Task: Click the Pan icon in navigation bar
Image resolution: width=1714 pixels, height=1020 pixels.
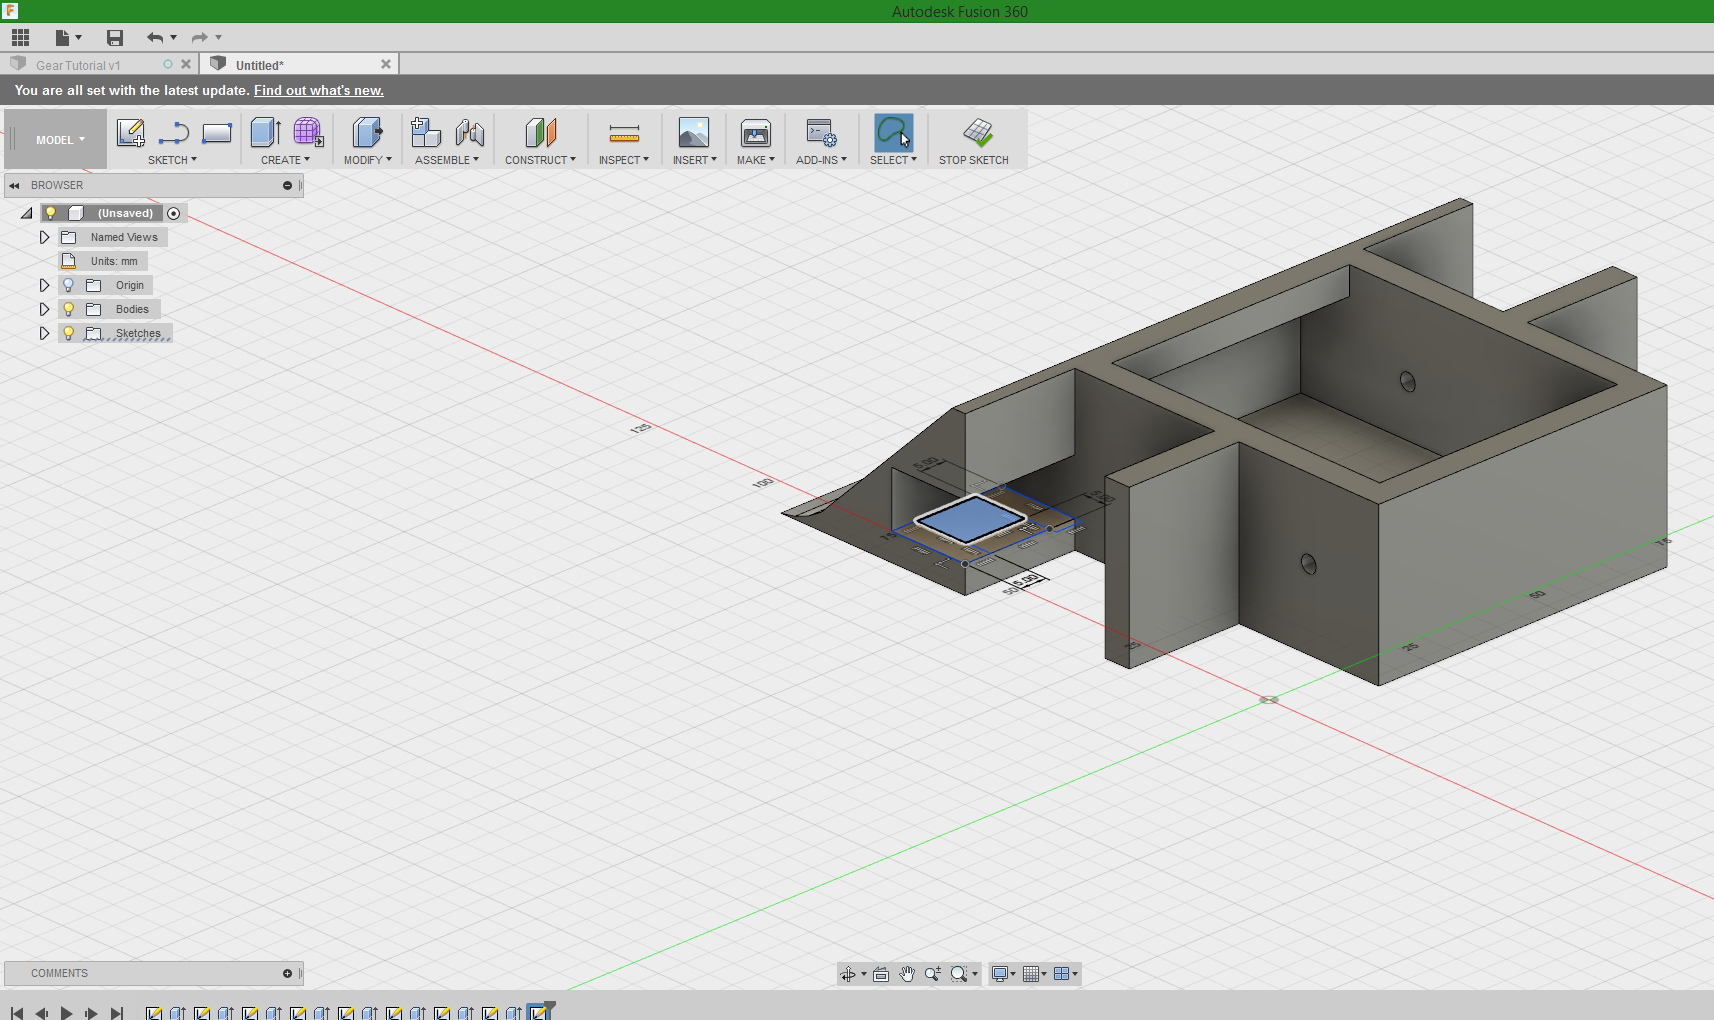Action: tap(907, 973)
